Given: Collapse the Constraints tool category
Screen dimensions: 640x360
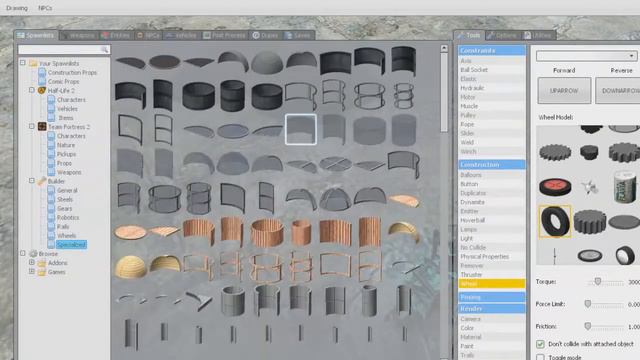Looking at the screenshot, I should [x=492, y=51].
